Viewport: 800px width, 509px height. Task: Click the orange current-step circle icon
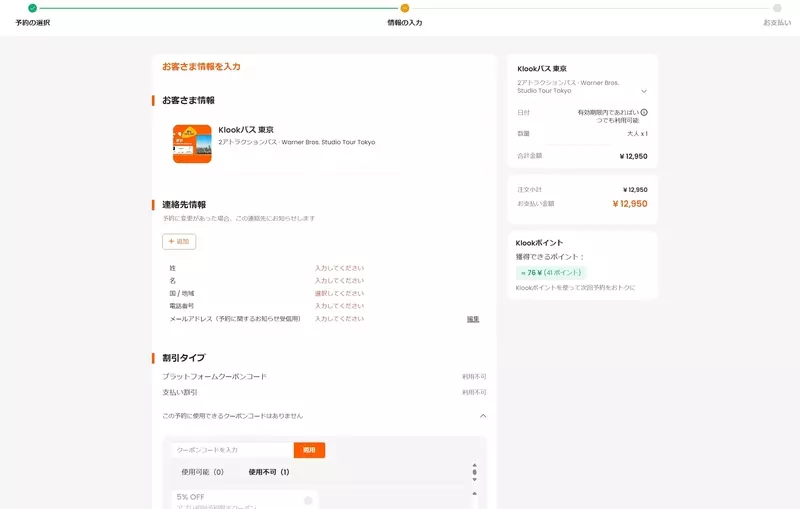tap(405, 8)
